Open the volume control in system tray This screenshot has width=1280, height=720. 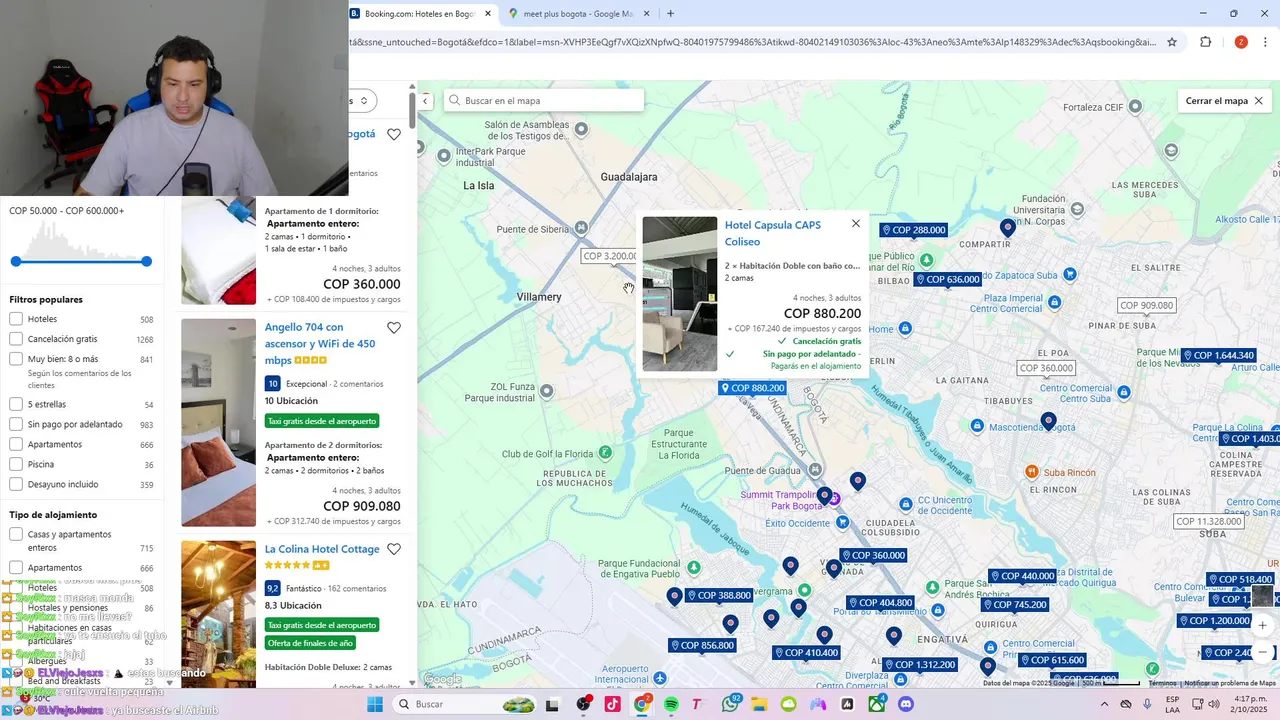click(x=1213, y=704)
